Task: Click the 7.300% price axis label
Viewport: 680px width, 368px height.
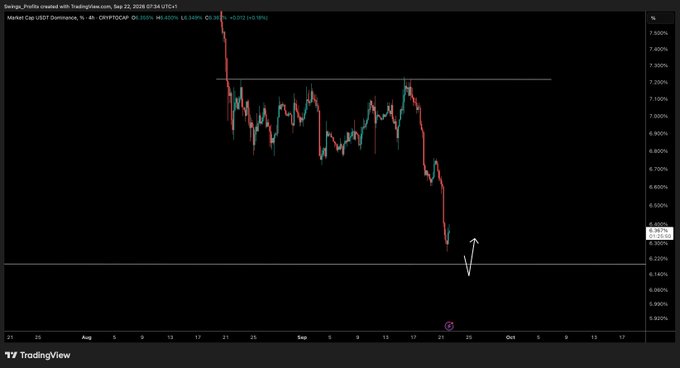Action: click(x=658, y=65)
